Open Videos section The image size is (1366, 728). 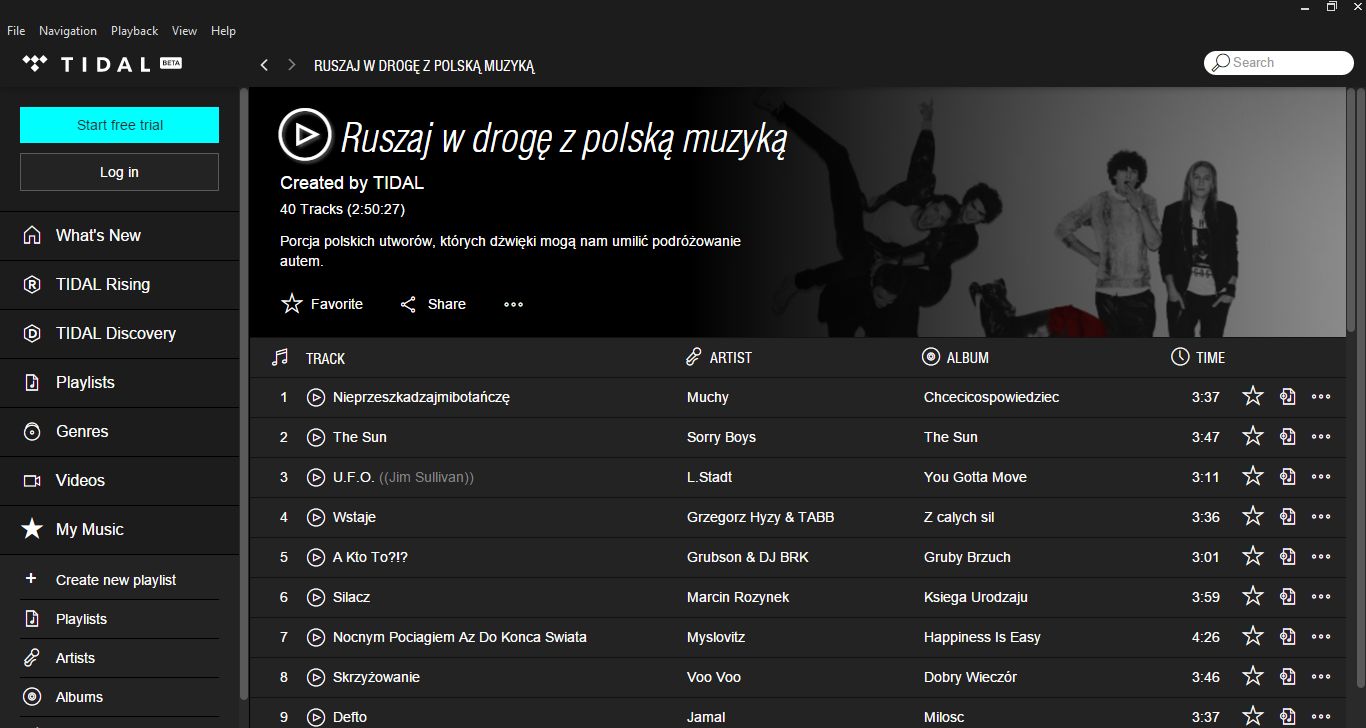pyautogui.click(x=120, y=481)
